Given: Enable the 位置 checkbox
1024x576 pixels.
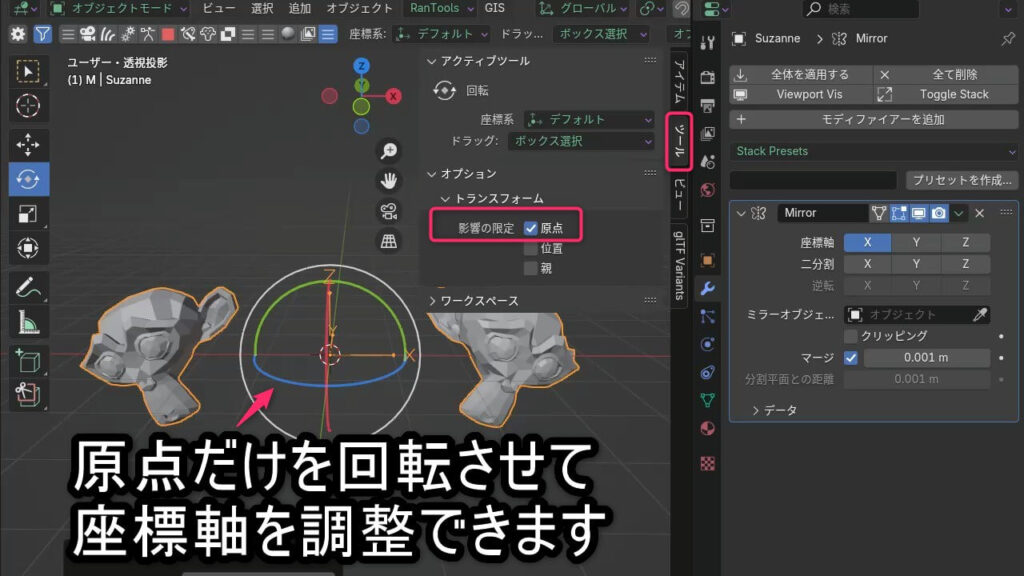Looking at the screenshot, I should [531, 248].
